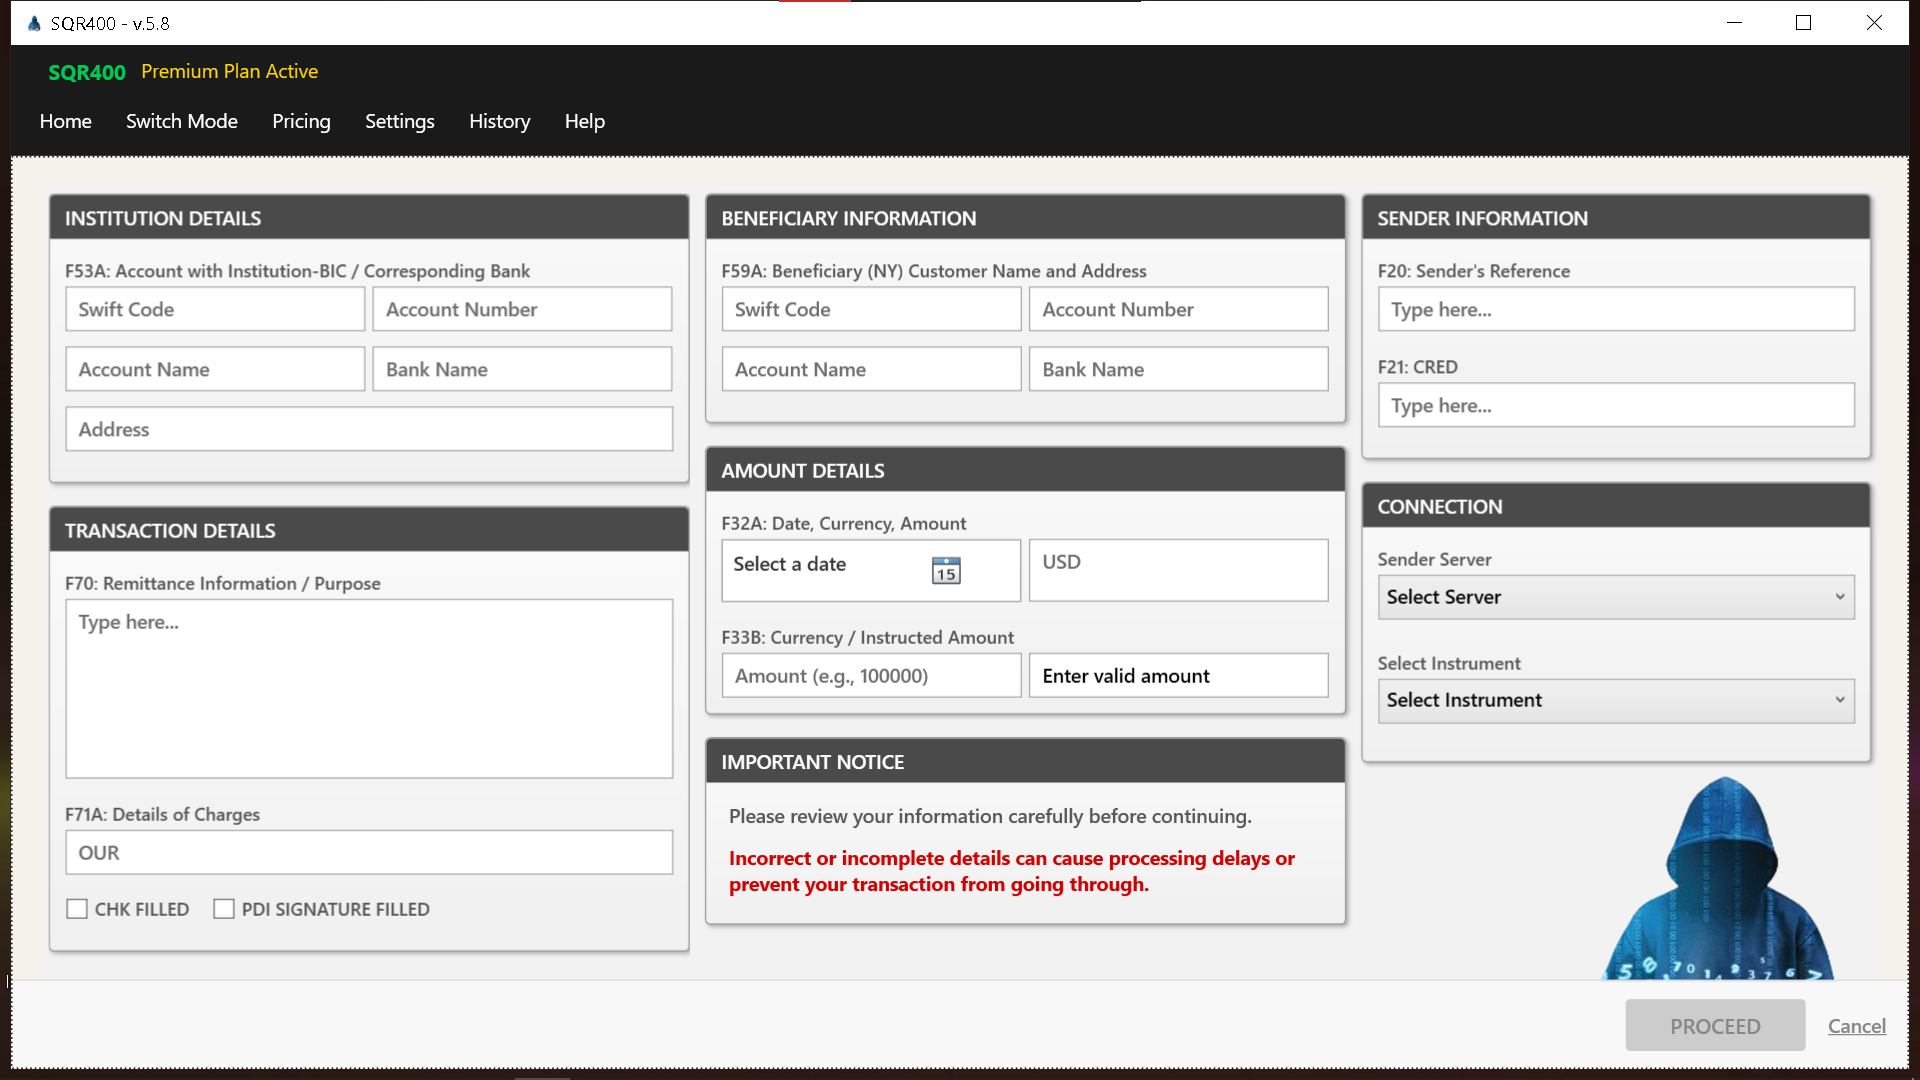Click the F21 CRED input field
This screenshot has width=1920, height=1080.
tap(1614, 405)
